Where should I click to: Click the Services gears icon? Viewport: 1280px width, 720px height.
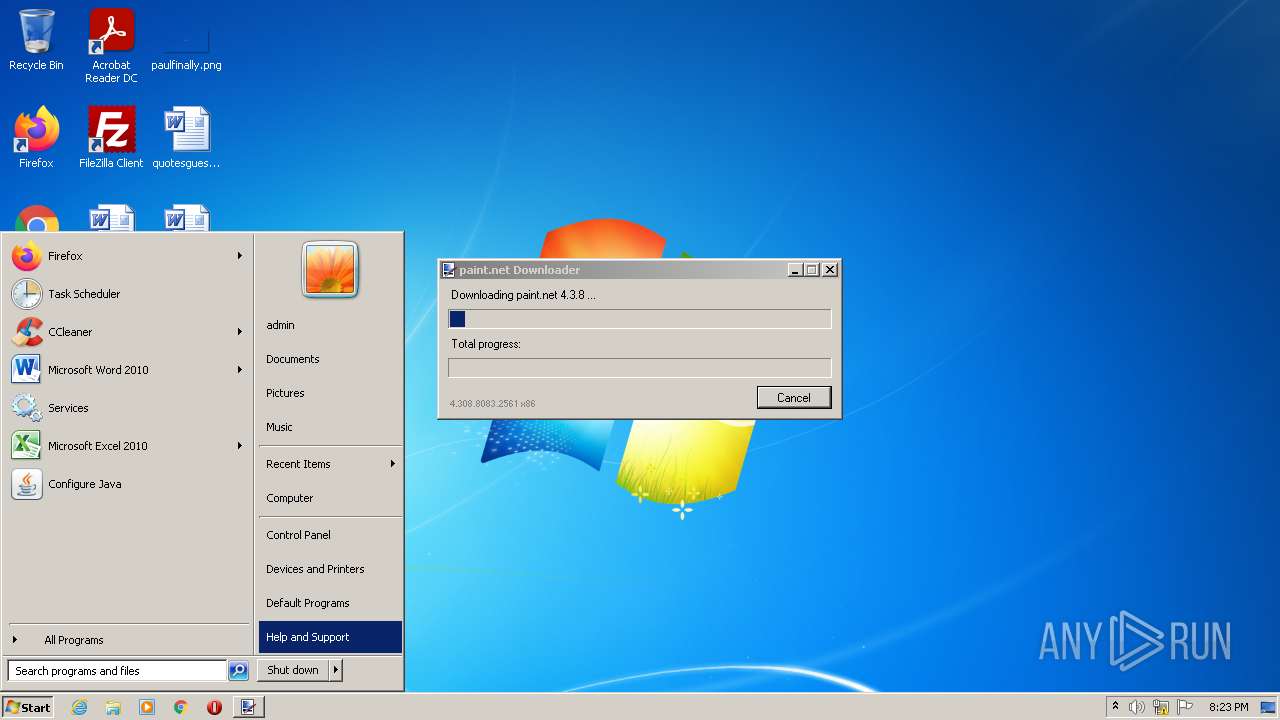click(x=27, y=408)
